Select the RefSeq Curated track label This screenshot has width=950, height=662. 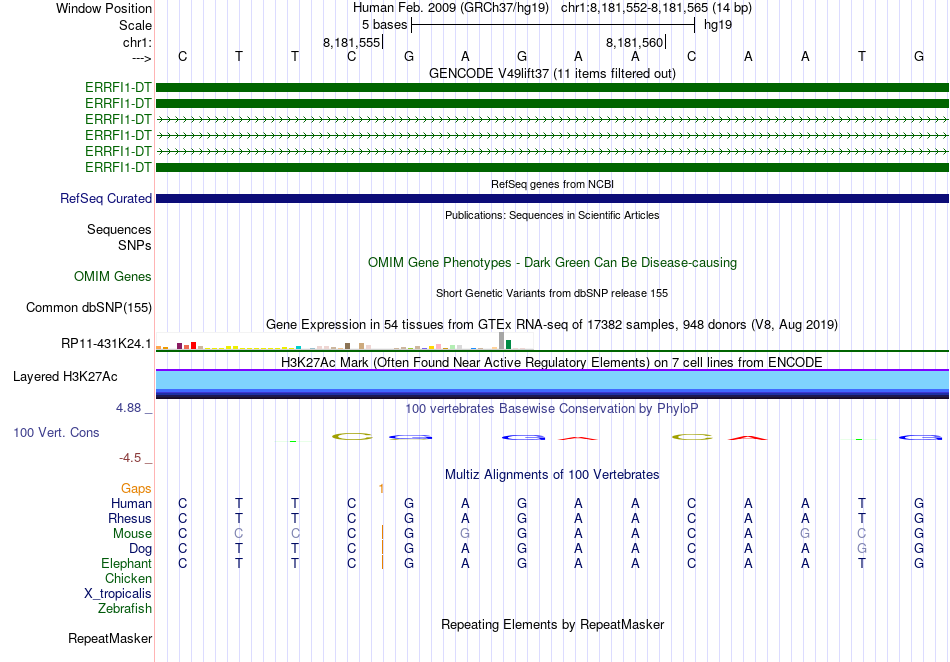click(106, 199)
